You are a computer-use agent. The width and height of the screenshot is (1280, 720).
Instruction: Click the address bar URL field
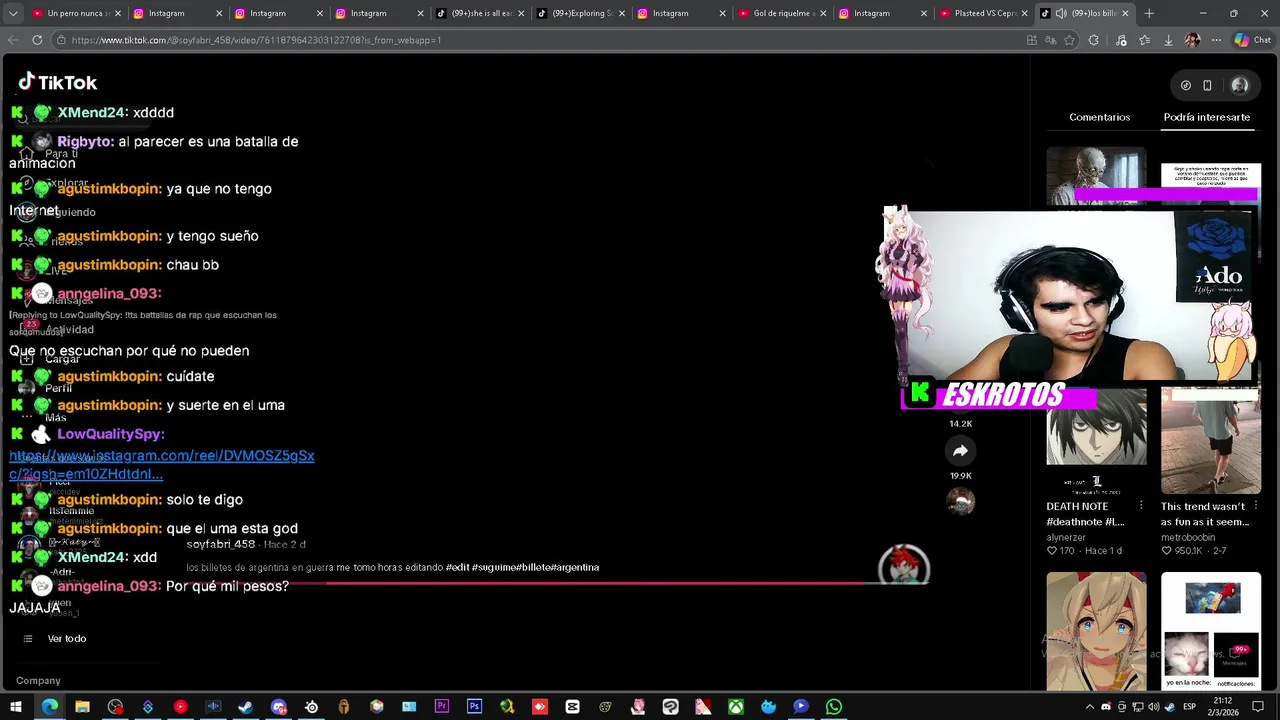point(540,40)
